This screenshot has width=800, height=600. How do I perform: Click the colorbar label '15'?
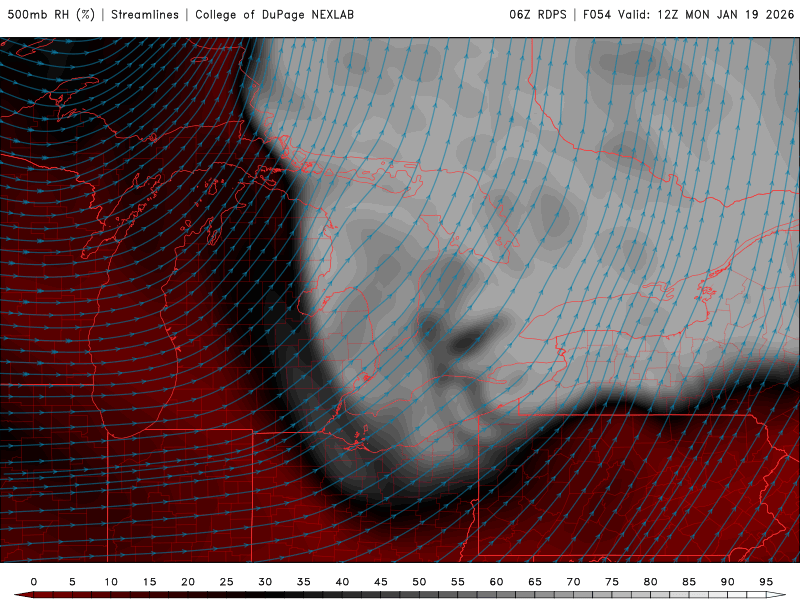coord(149,582)
